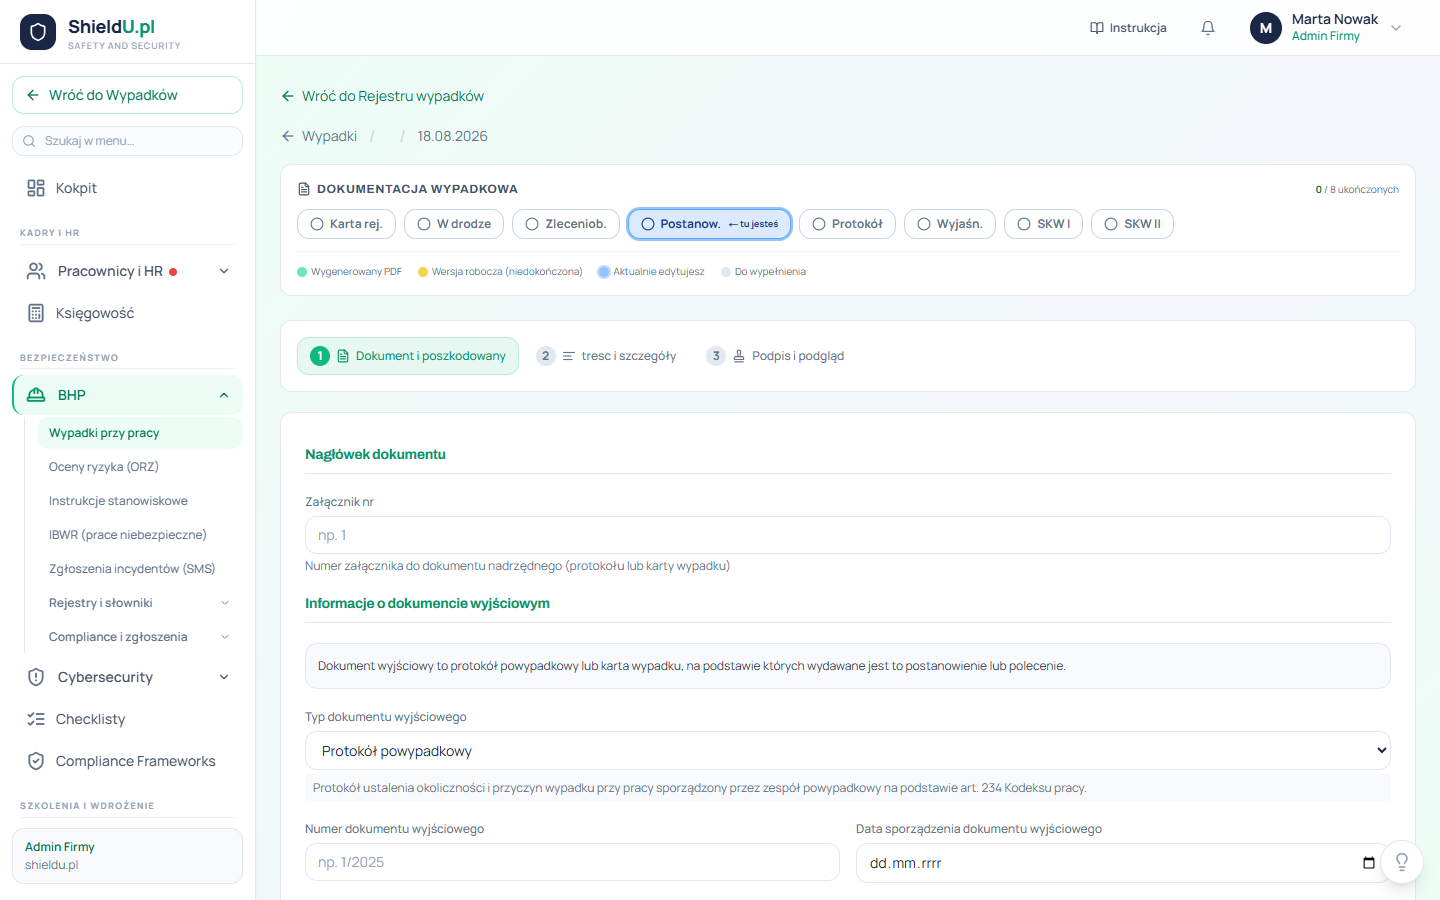Expand Pracownicy i HR section
Screen dimensions: 1440x900
tap(127, 271)
